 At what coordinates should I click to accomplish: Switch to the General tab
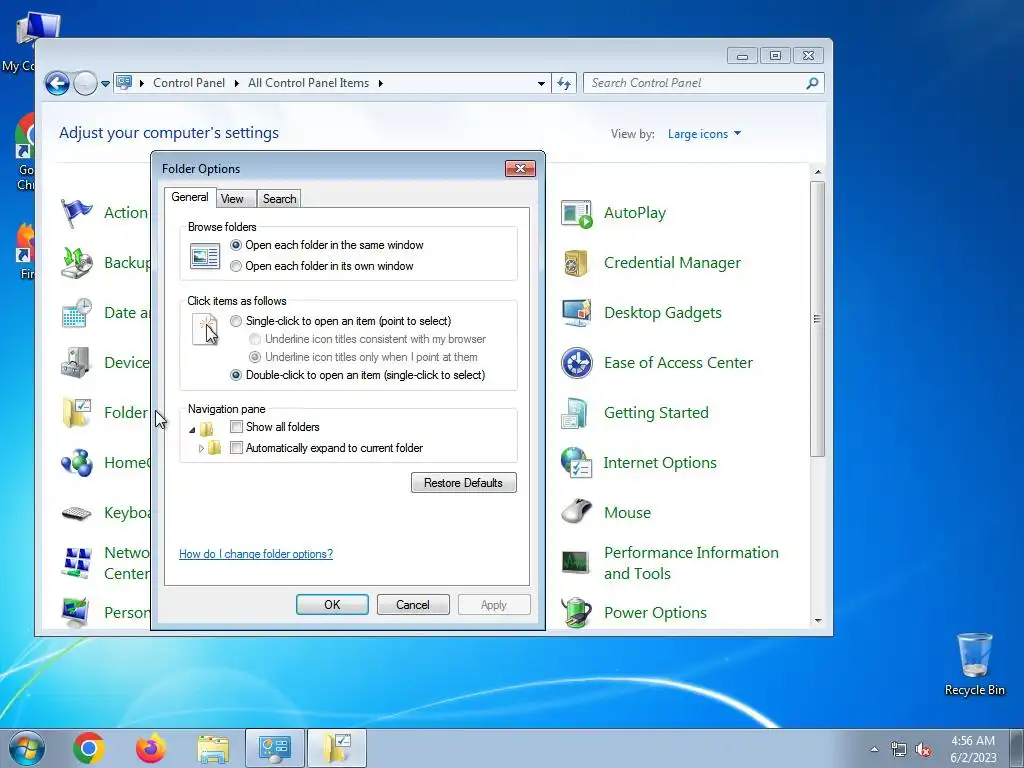190,197
